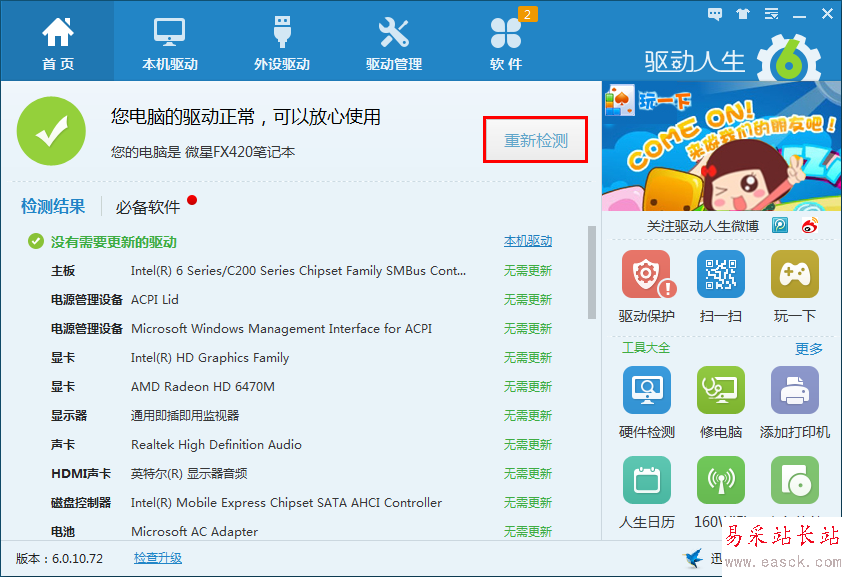Open the 修电脑 tool icon
Image resolution: width=842 pixels, height=577 pixels.
pos(721,390)
